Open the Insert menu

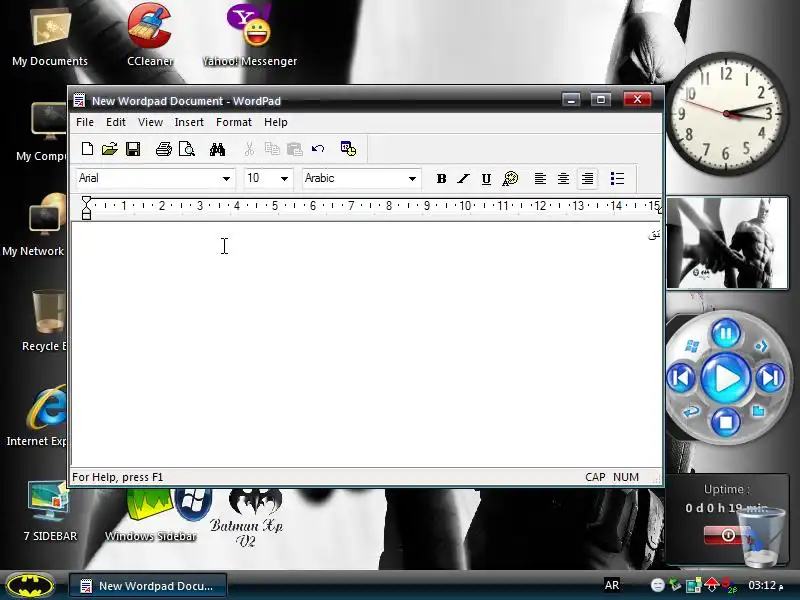[189, 122]
